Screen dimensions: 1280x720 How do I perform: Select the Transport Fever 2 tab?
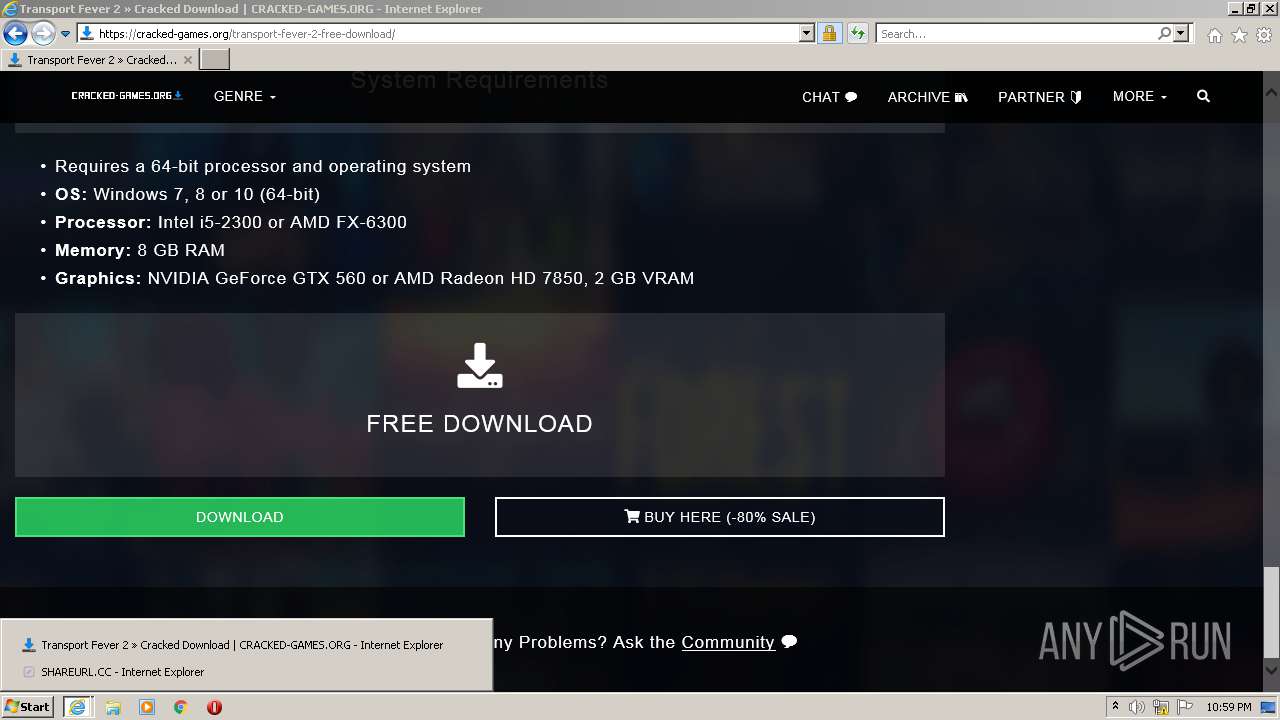click(x=100, y=60)
